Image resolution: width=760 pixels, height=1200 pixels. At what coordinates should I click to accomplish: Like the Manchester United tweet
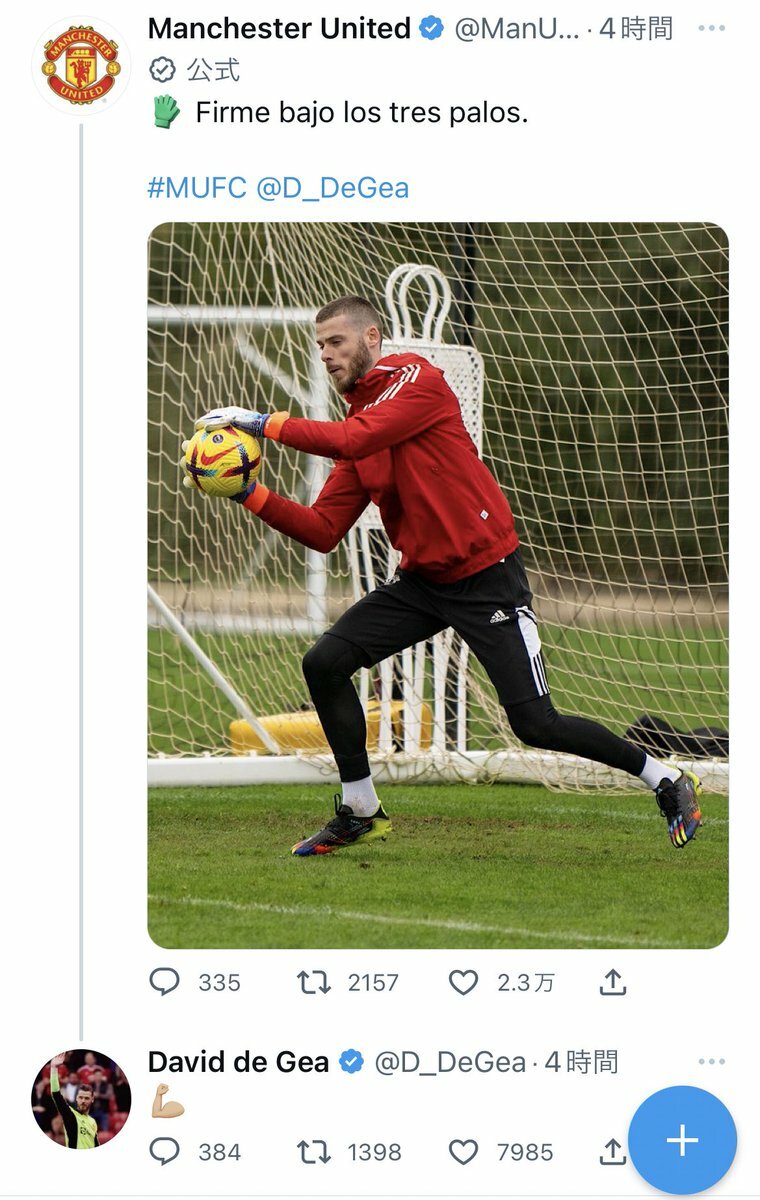point(463,983)
